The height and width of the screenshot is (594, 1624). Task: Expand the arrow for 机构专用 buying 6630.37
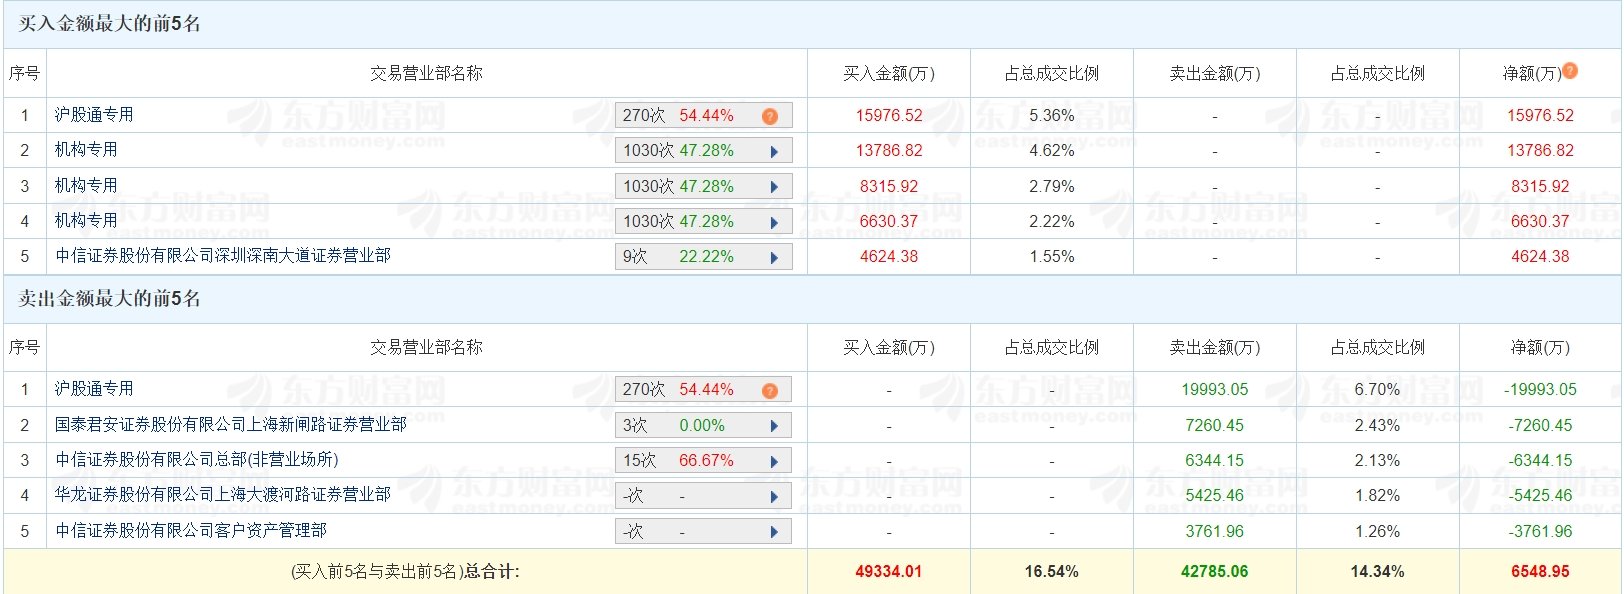pos(774,222)
